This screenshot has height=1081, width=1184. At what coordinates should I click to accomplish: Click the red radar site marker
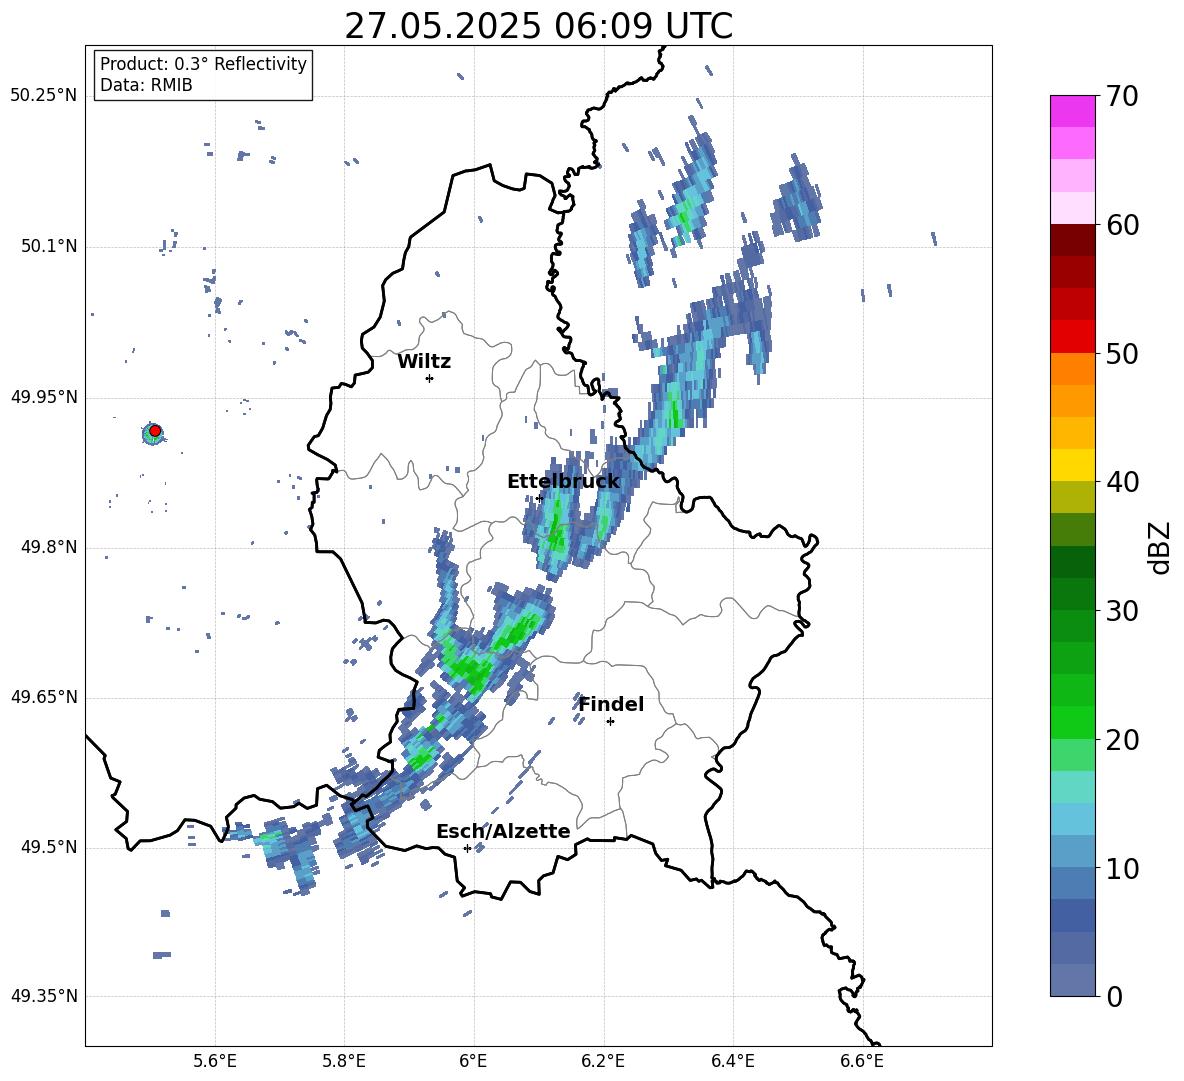155,431
